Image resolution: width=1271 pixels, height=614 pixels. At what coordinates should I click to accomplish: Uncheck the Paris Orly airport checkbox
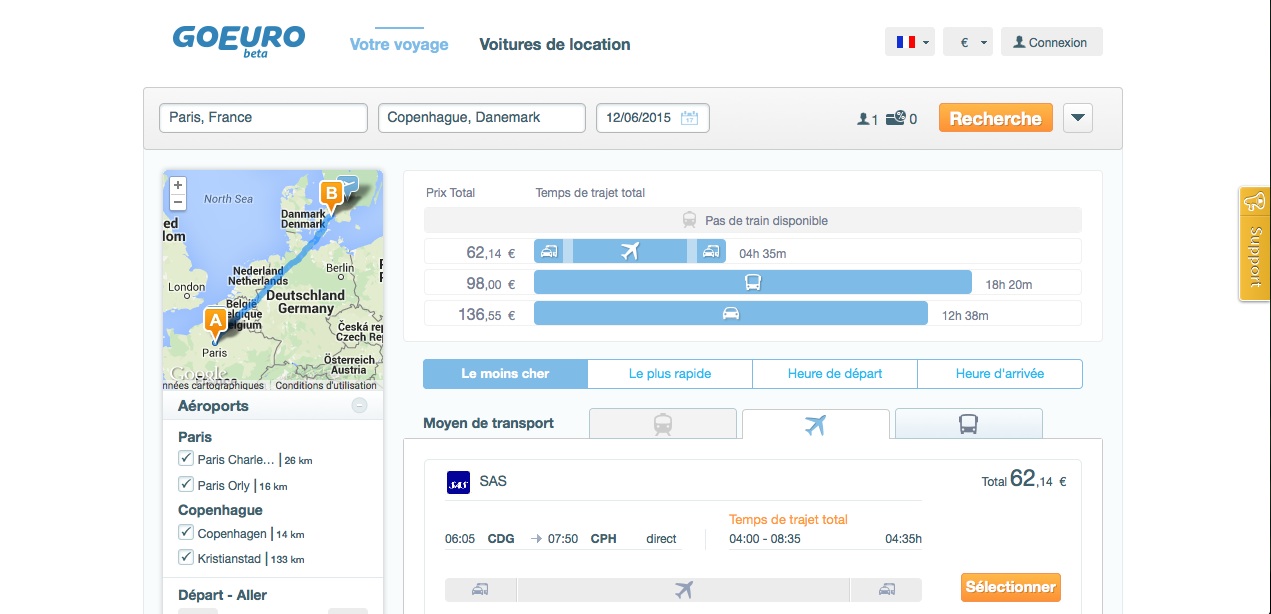pyautogui.click(x=185, y=484)
